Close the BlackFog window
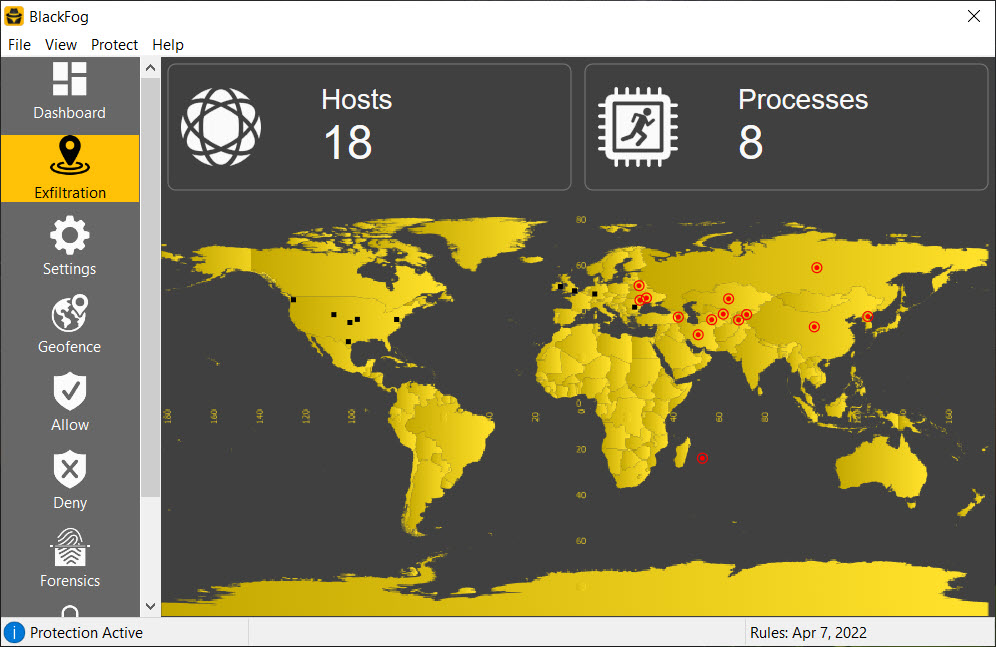This screenshot has width=996, height=647. tap(974, 17)
